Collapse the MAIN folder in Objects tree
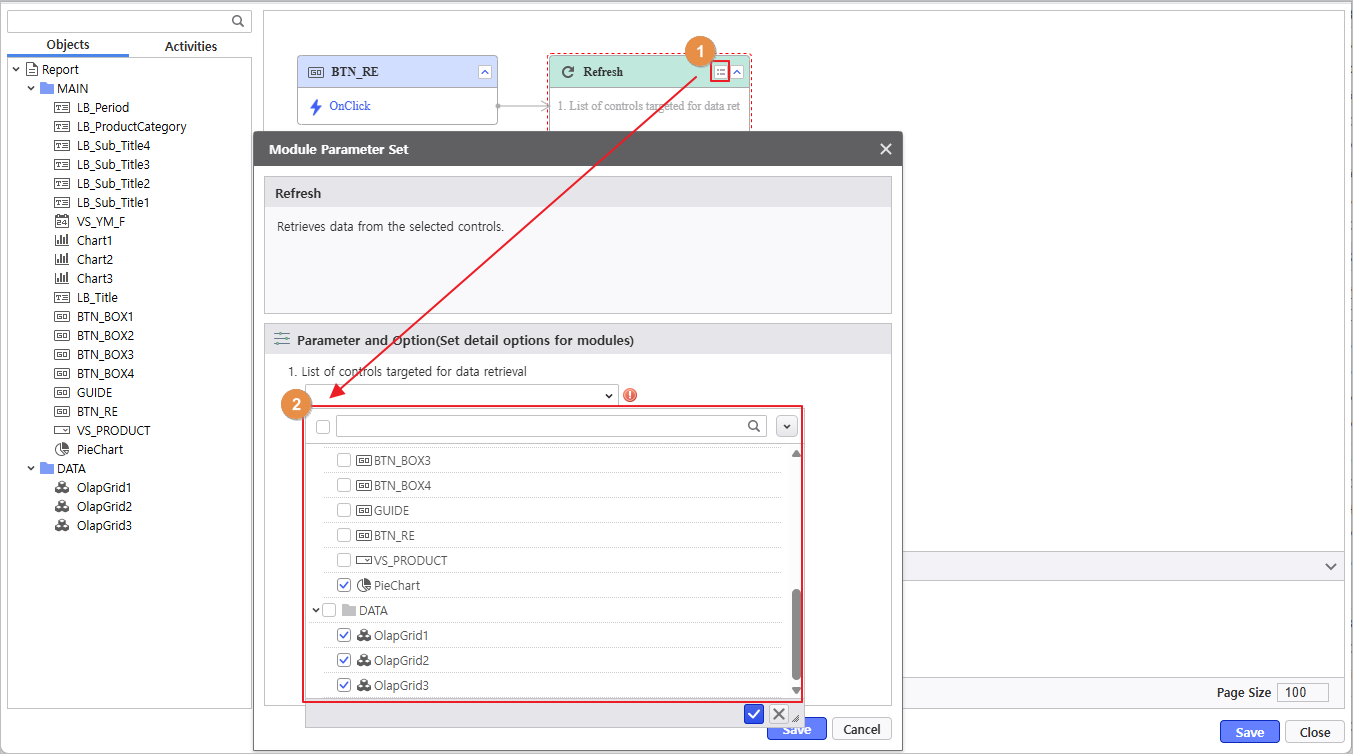 [31, 89]
